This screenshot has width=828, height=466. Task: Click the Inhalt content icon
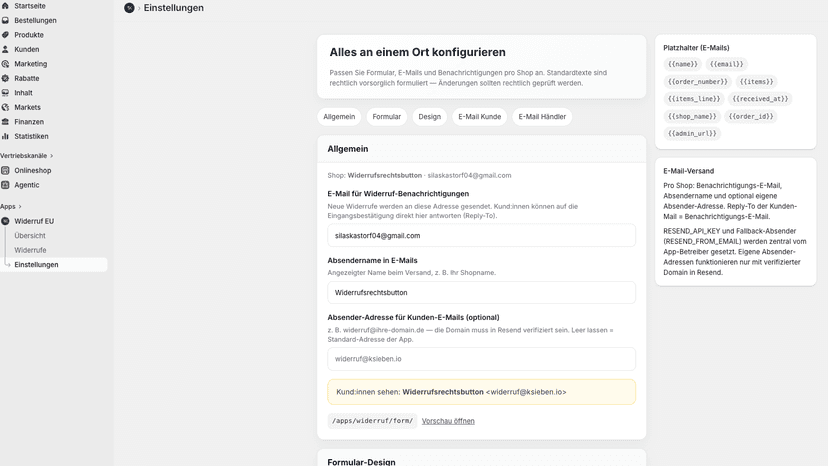click(x=5, y=92)
